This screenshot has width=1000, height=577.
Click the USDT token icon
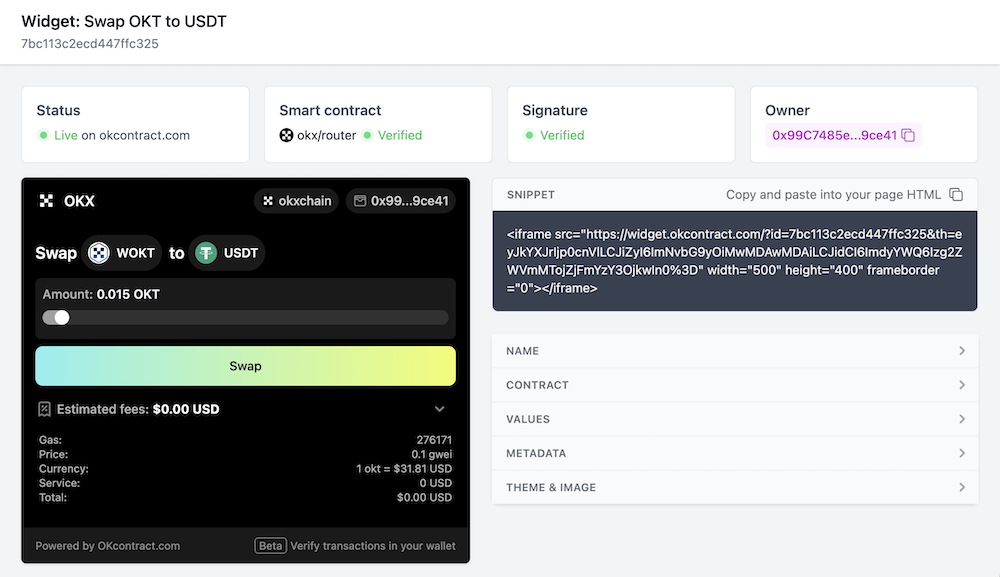click(x=207, y=253)
